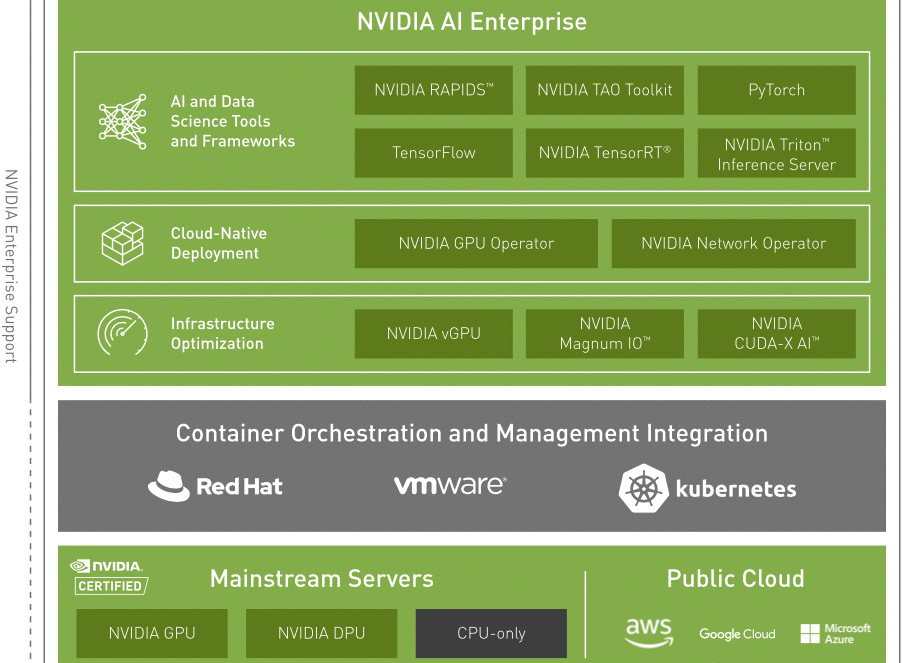
Task: Click the Kubernetes helm wheel logo
Action: pos(644,488)
